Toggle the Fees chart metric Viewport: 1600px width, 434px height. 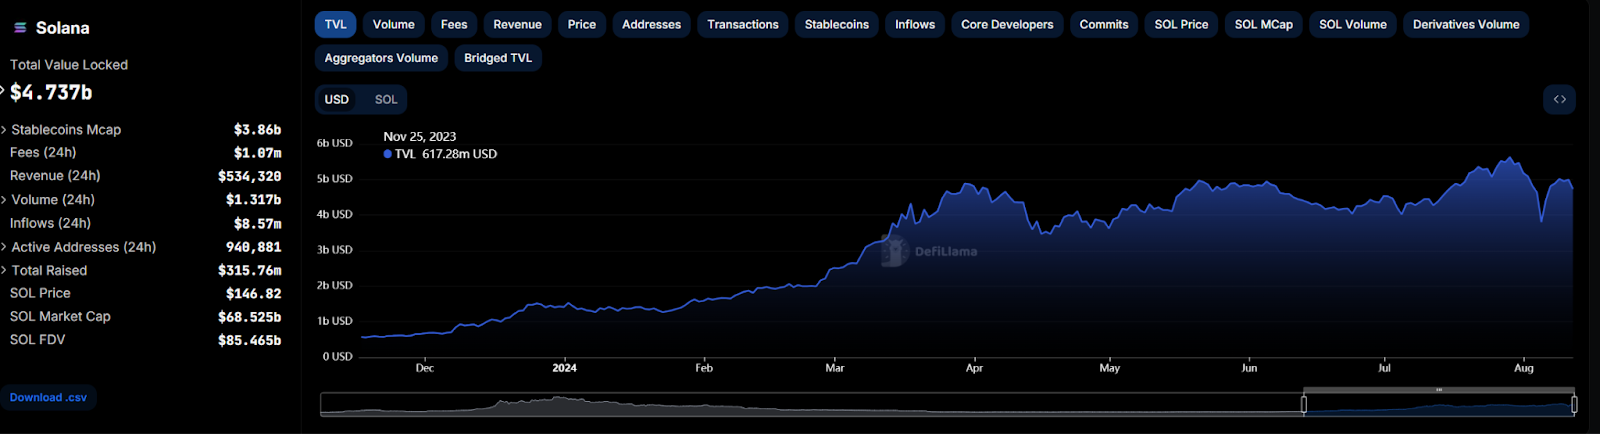pos(454,24)
